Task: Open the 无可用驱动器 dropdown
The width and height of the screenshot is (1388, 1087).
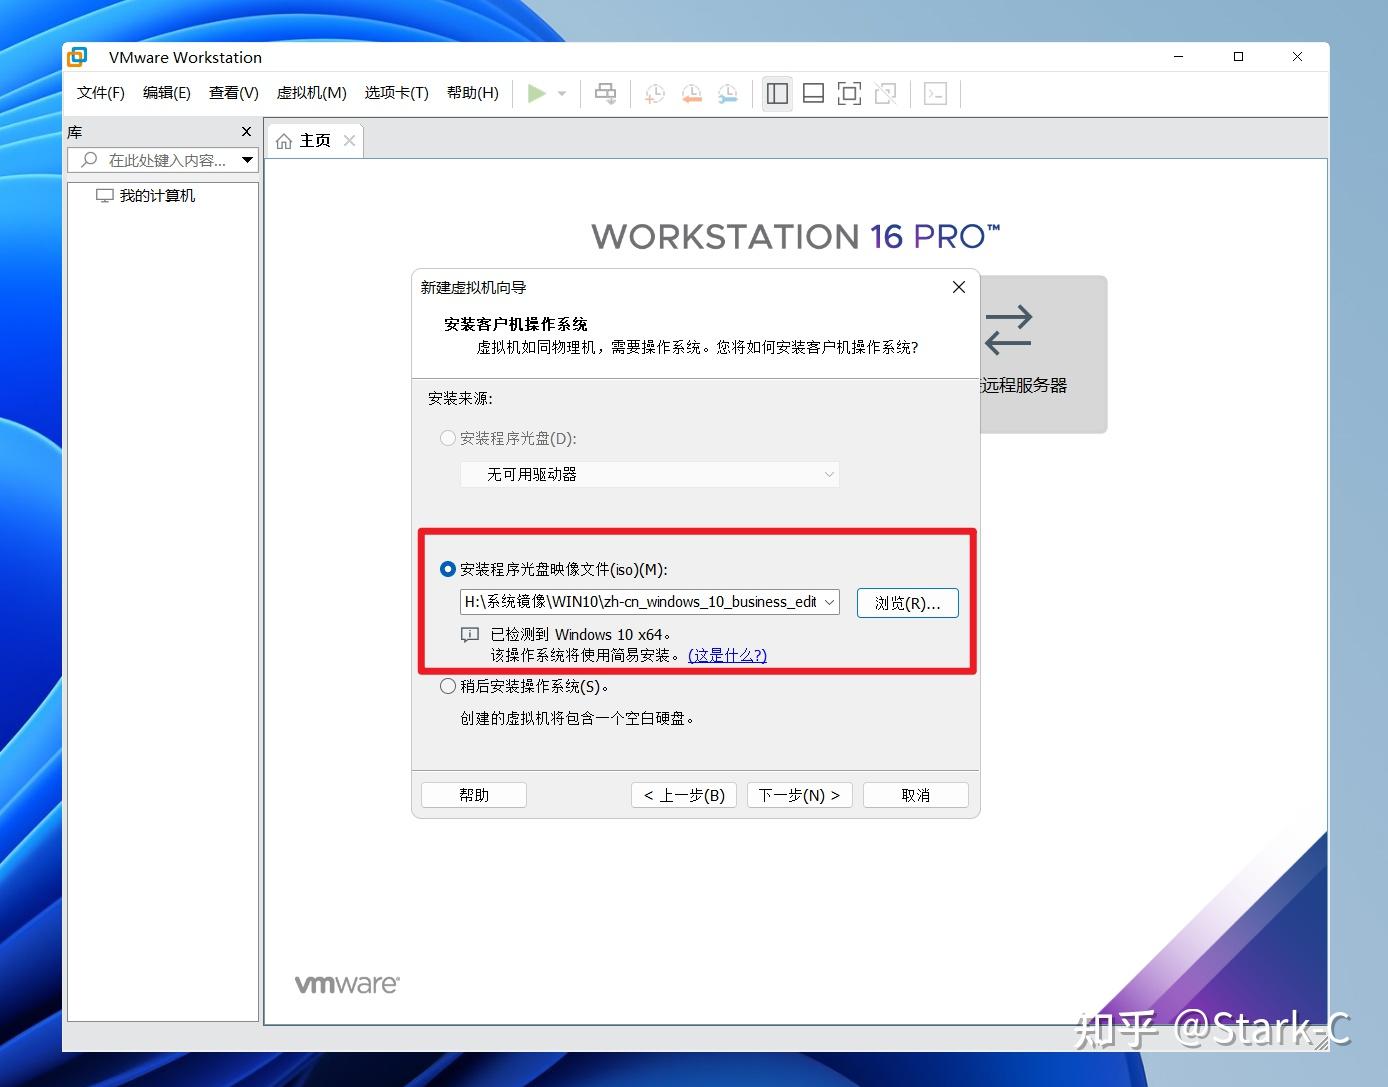Action: click(649, 474)
